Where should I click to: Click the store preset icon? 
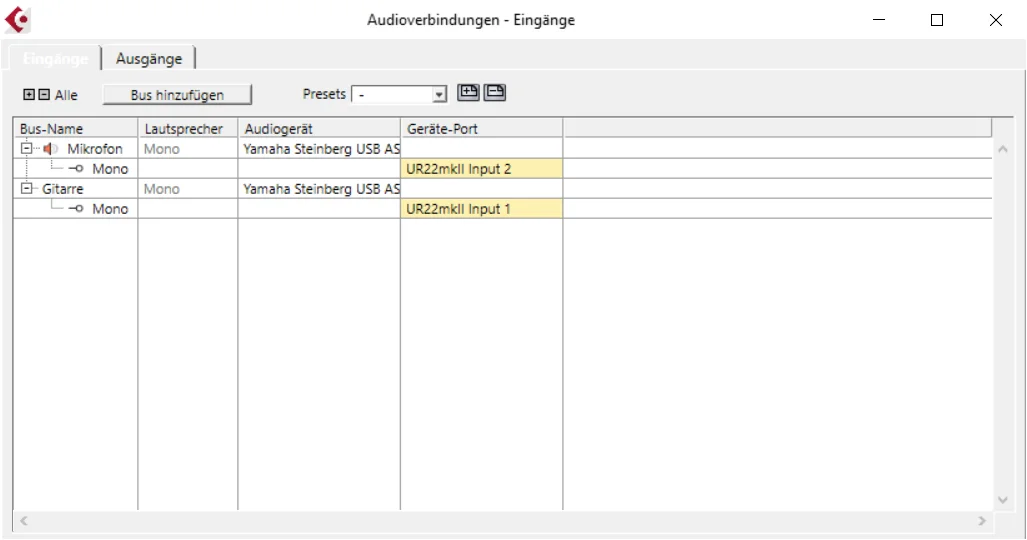point(468,92)
